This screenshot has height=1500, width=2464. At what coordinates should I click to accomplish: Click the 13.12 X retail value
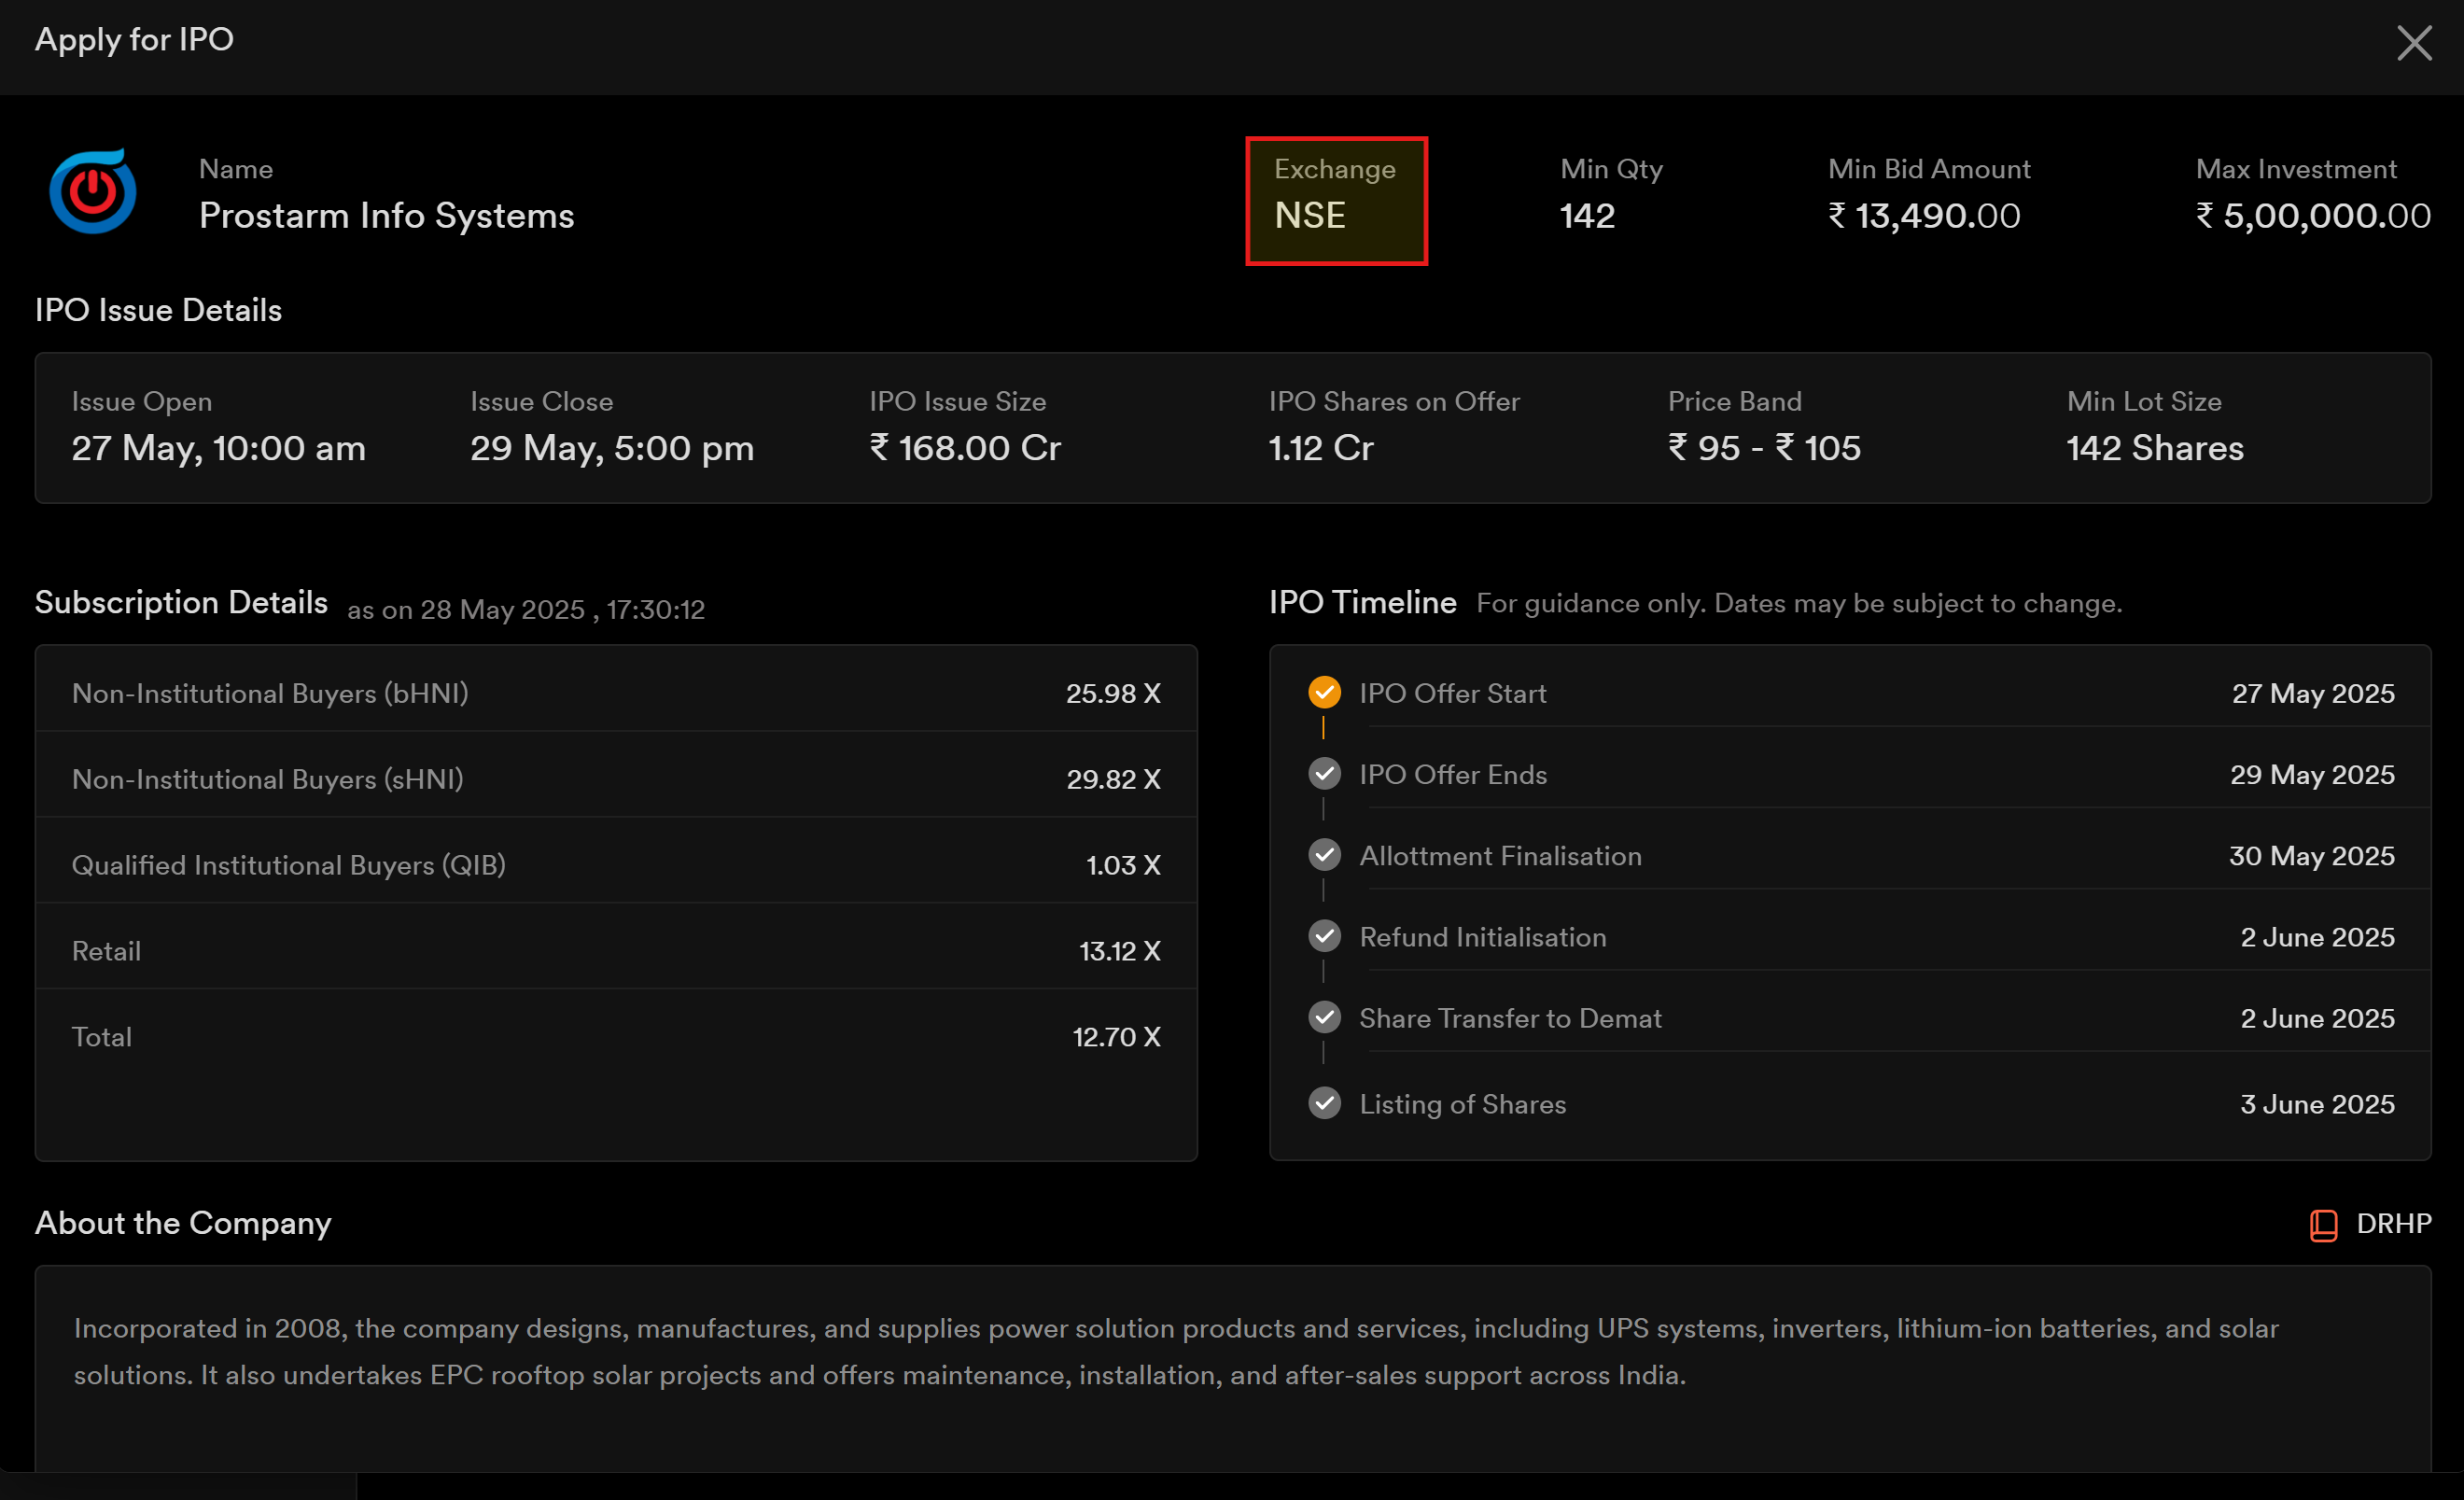pos(1120,951)
